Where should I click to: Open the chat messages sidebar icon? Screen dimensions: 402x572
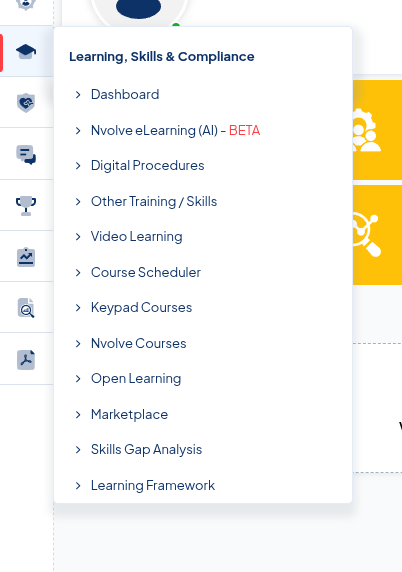pyautogui.click(x=26, y=154)
